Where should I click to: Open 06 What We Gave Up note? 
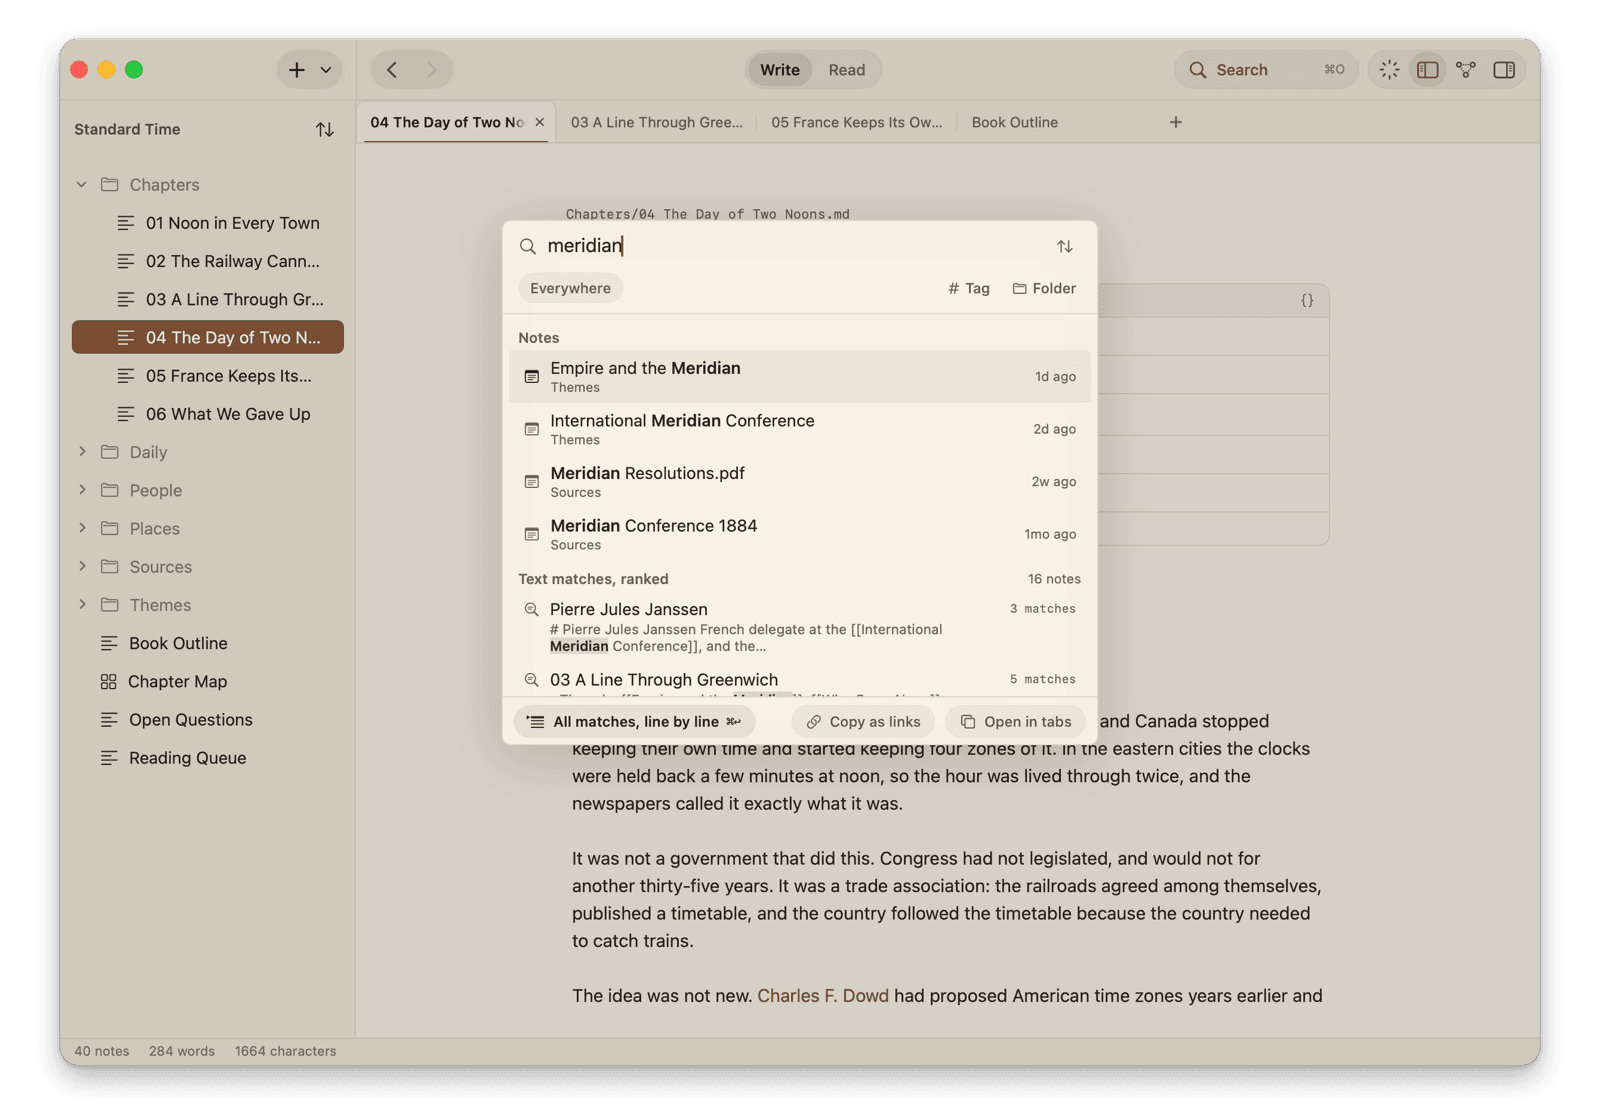pos(208,414)
